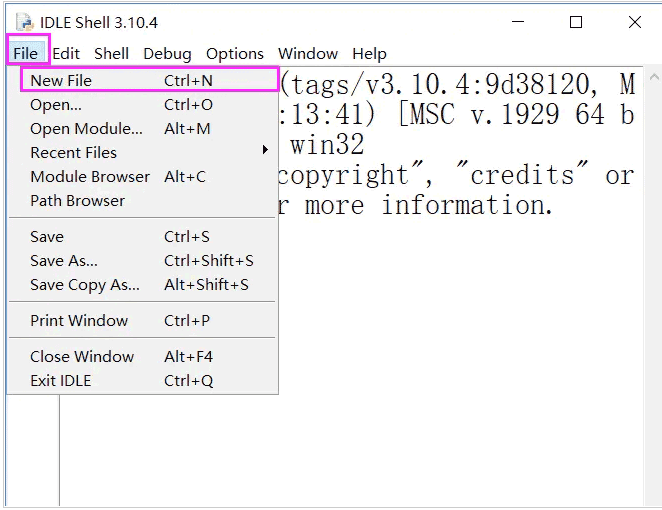Open the Help menu

(x=369, y=54)
